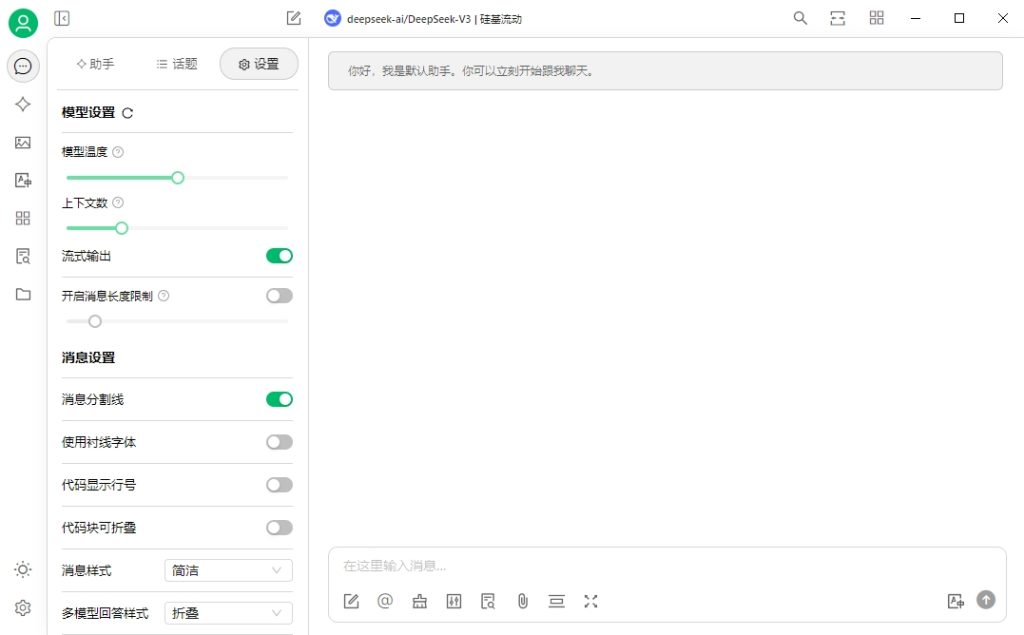This screenshot has height=635, width=1024.
Task: Open 多模型回答样式 dropdown showing 折叠
Action: 229,613
